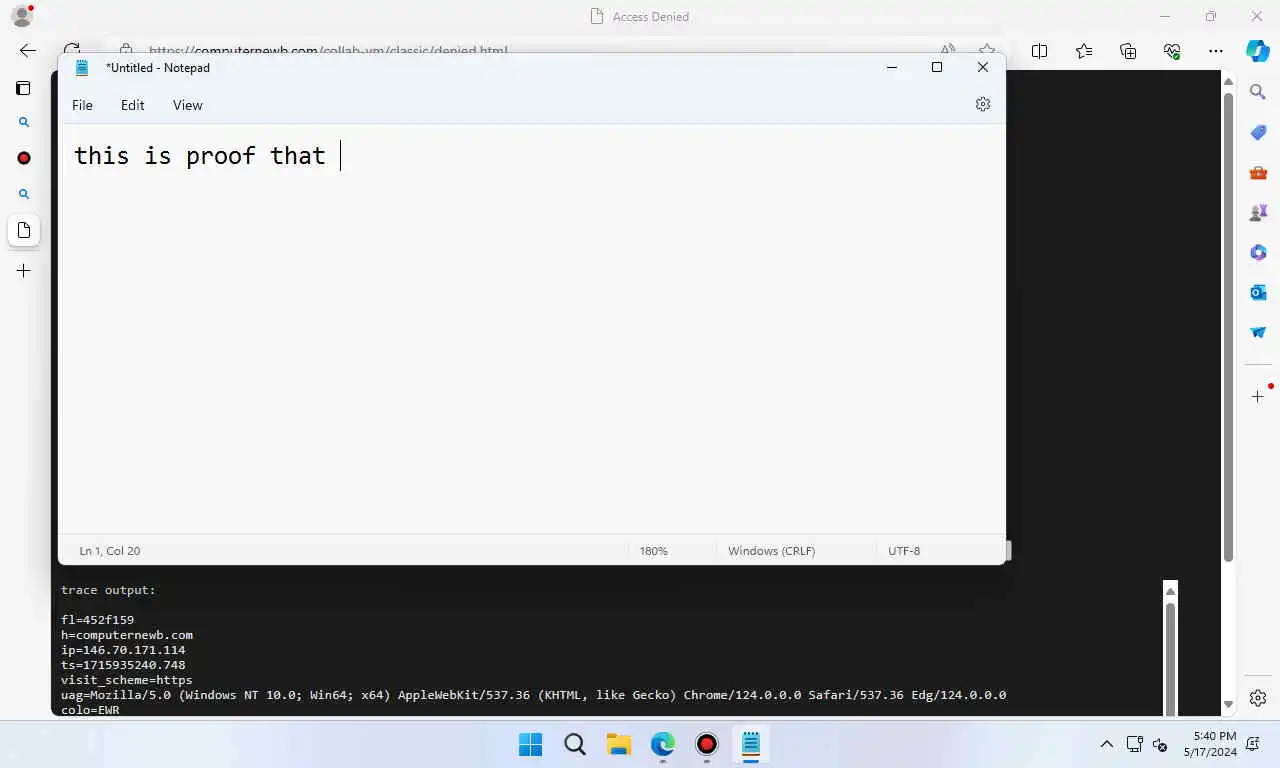Open Edge sidebar Drop icon
Image resolution: width=1280 pixels, height=768 pixels.
(1258, 332)
